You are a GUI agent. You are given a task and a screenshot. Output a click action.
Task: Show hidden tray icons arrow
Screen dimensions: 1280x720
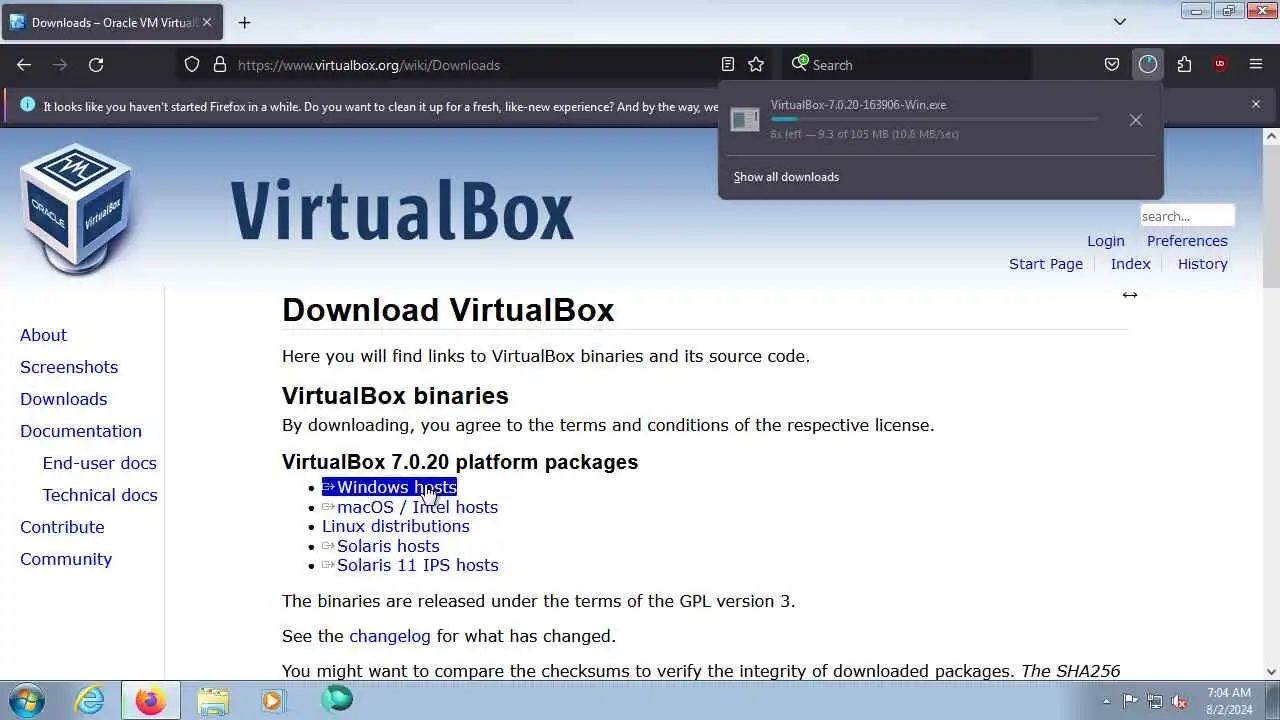[1105, 701]
